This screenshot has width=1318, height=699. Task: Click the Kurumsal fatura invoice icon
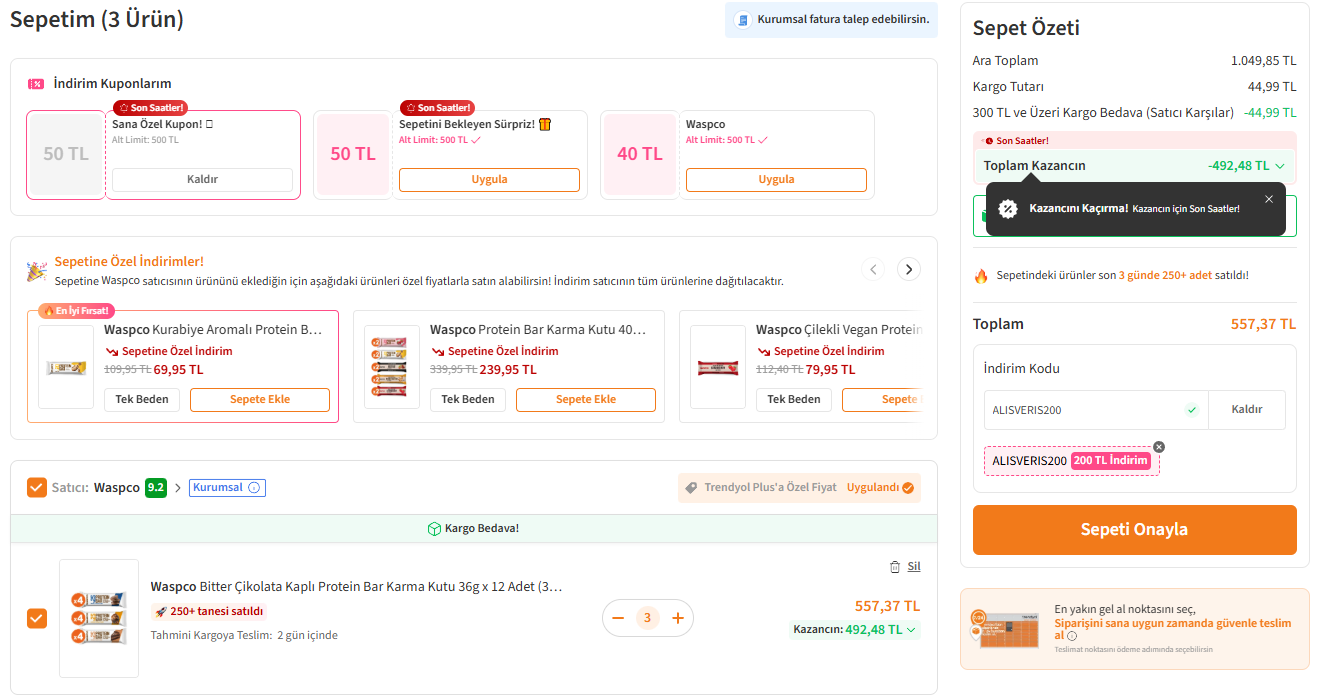(x=742, y=20)
